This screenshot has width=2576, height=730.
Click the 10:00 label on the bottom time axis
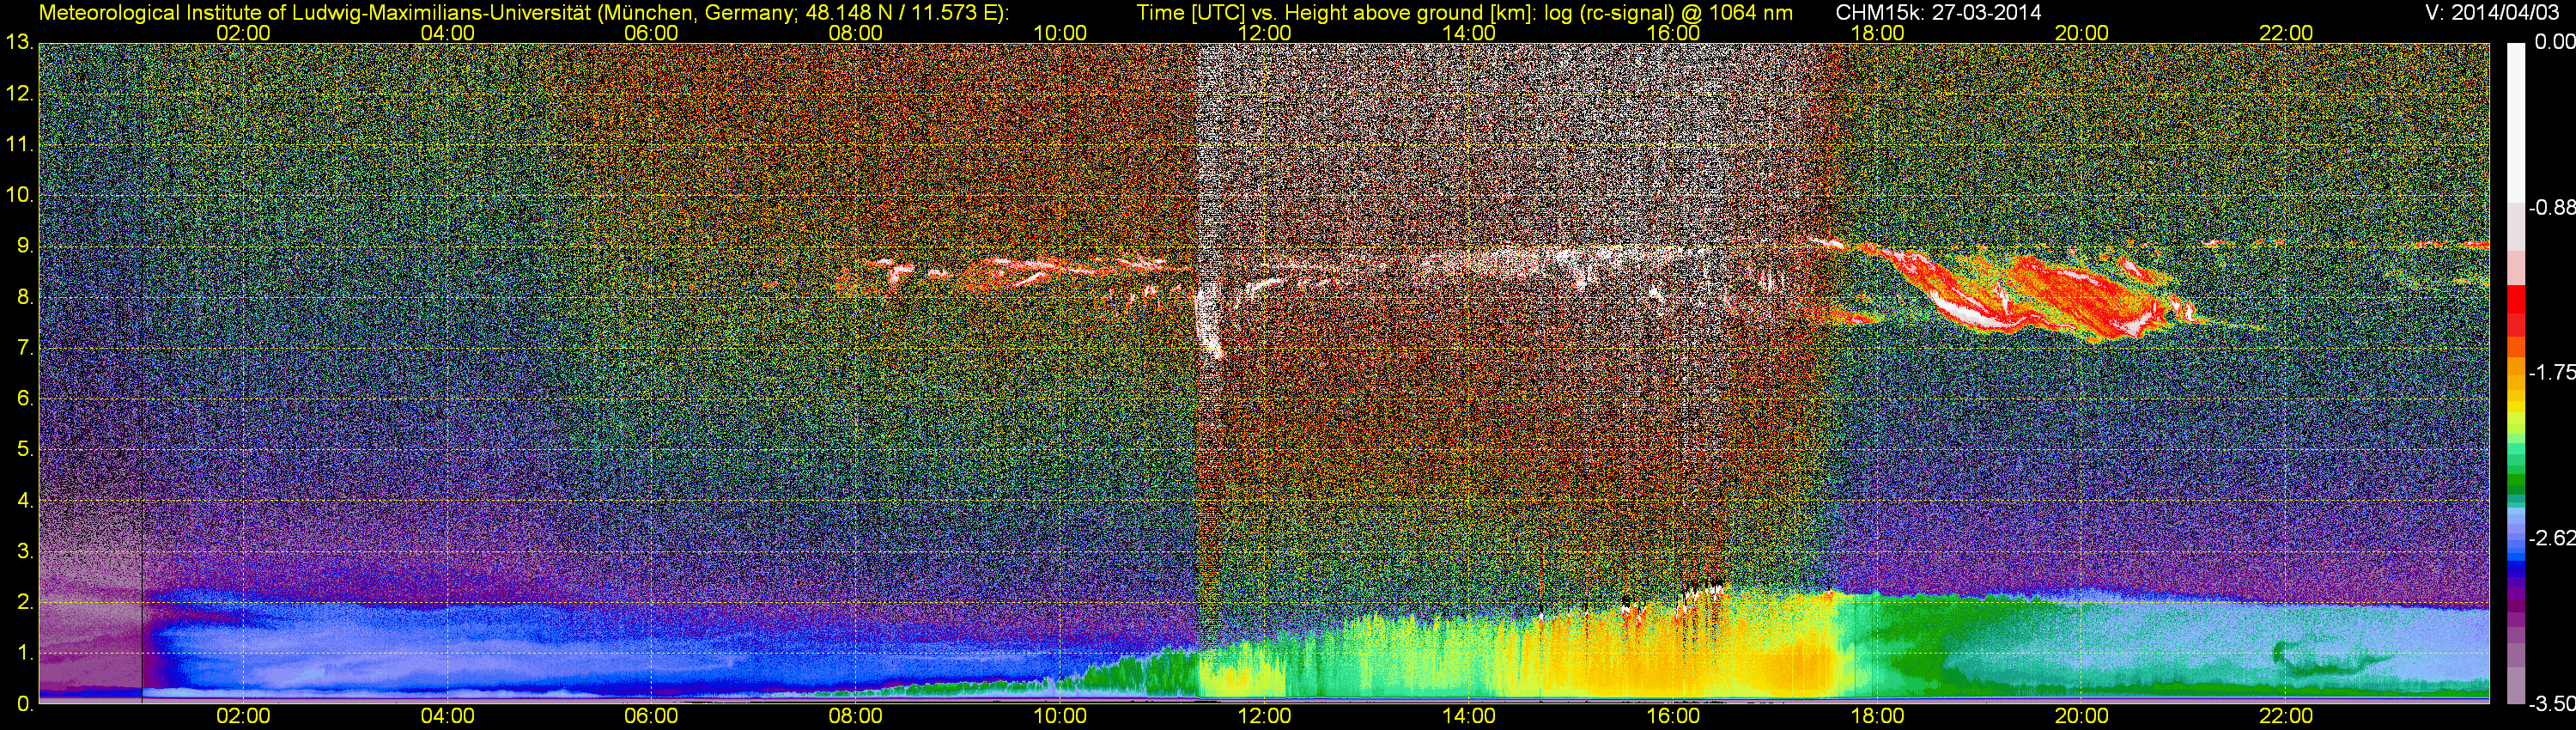(x=1060, y=716)
